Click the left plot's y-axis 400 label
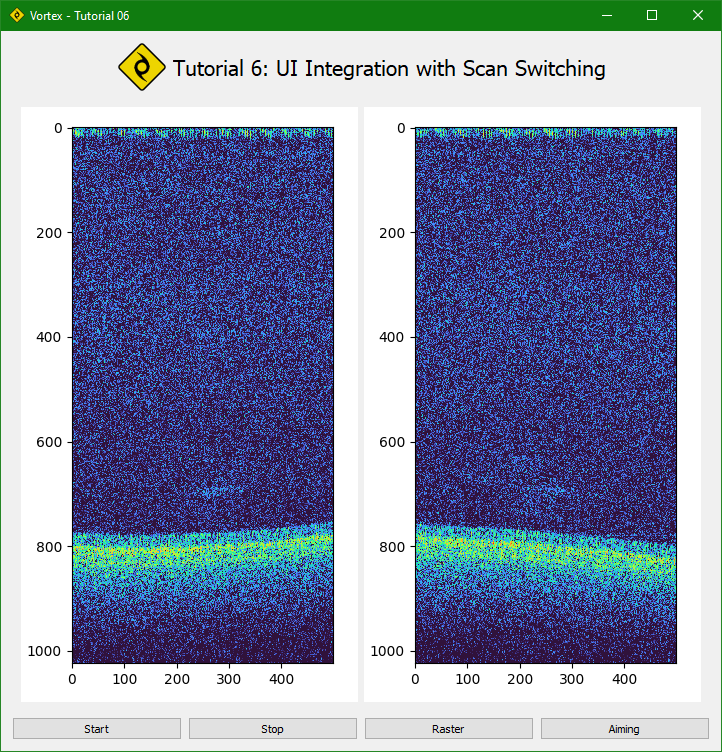The height and width of the screenshot is (752, 722). (x=49, y=337)
